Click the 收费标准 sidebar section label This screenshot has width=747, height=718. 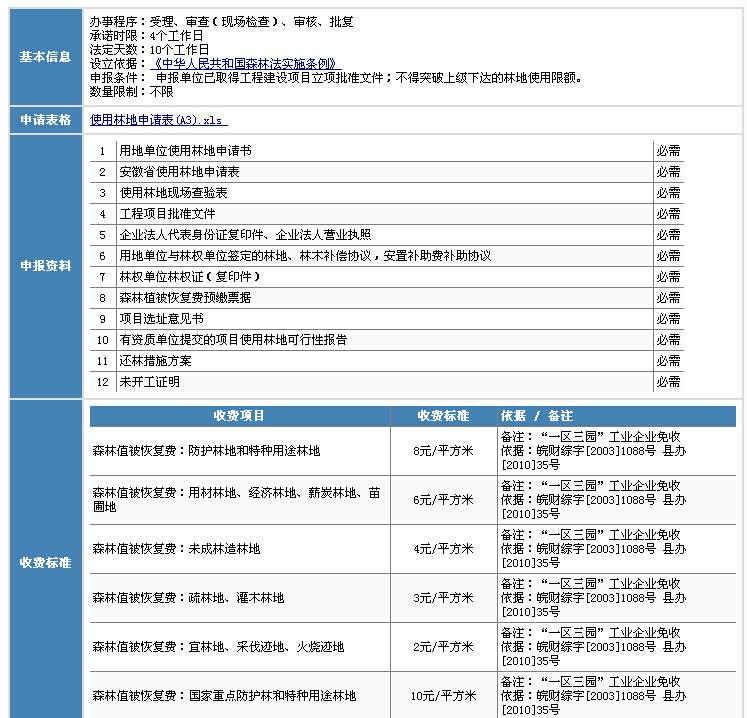(x=45, y=562)
